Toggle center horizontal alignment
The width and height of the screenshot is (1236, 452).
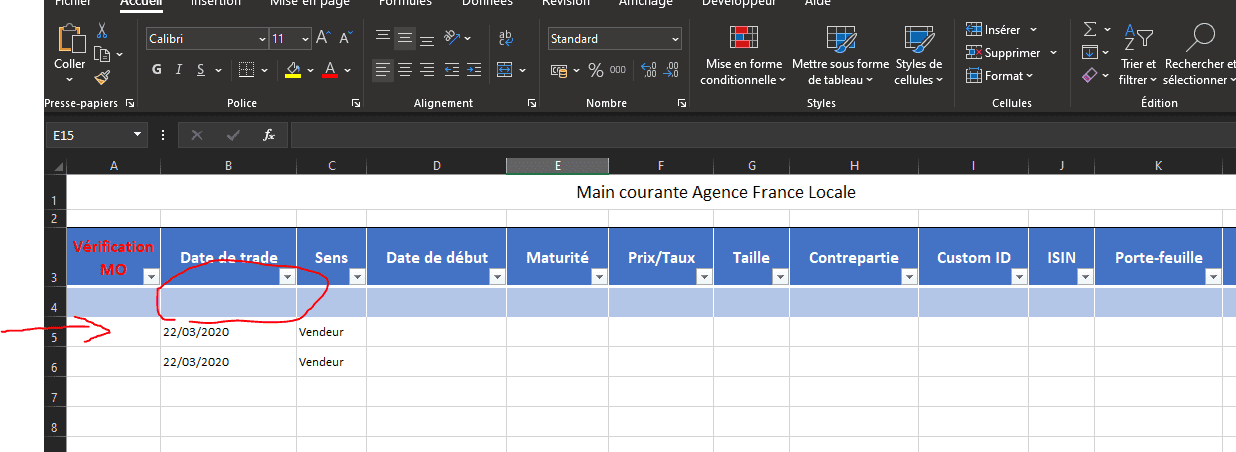(405, 70)
